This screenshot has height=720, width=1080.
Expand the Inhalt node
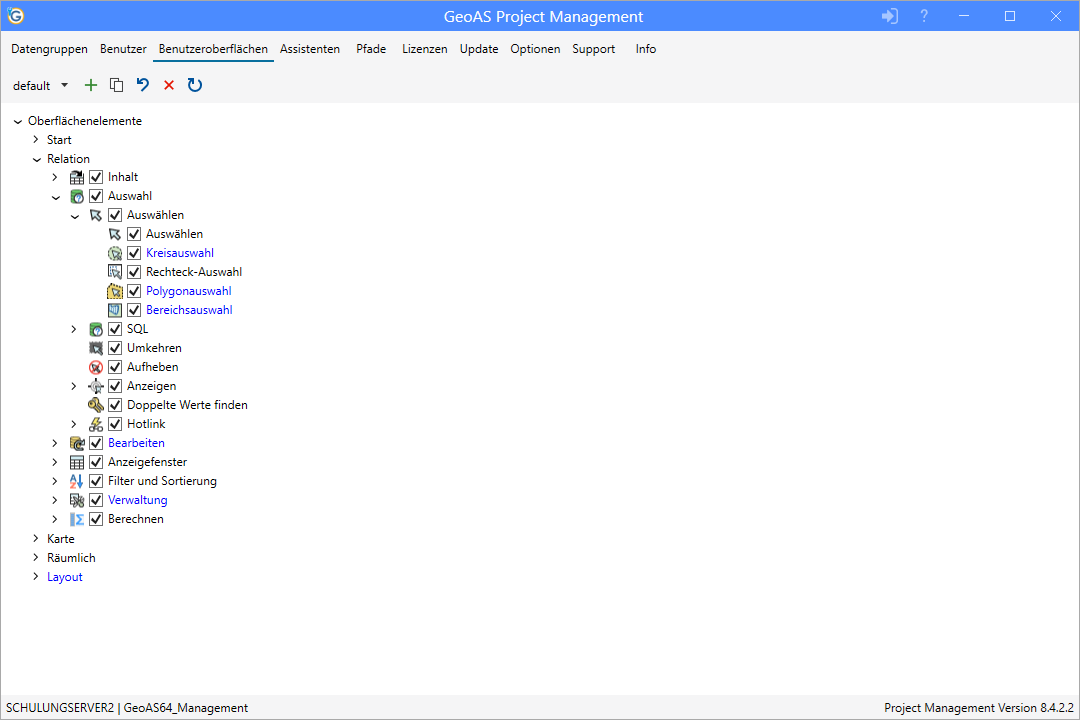[x=55, y=178]
